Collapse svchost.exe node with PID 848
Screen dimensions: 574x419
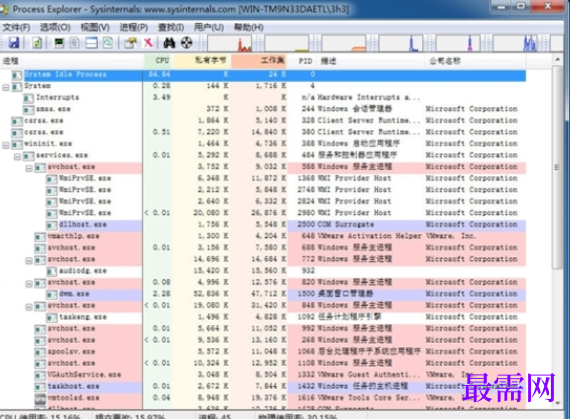[29, 307]
